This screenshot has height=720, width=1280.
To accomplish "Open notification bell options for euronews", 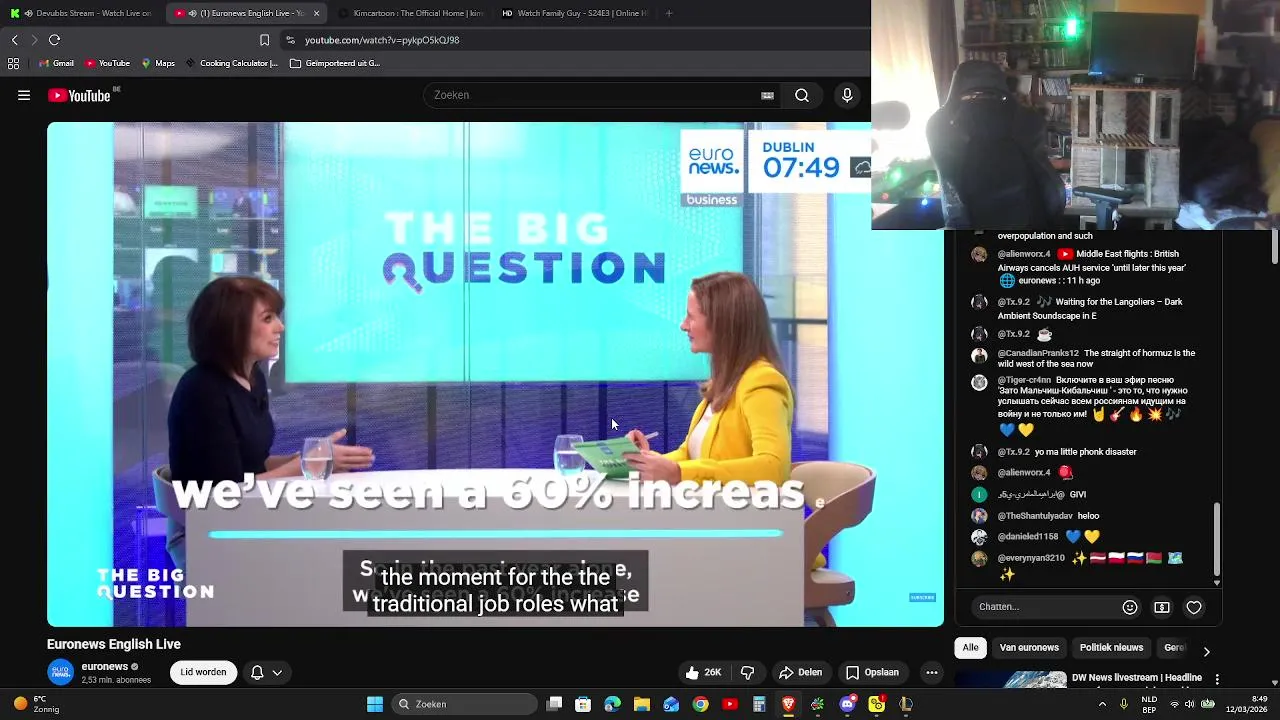I will point(266,673).
